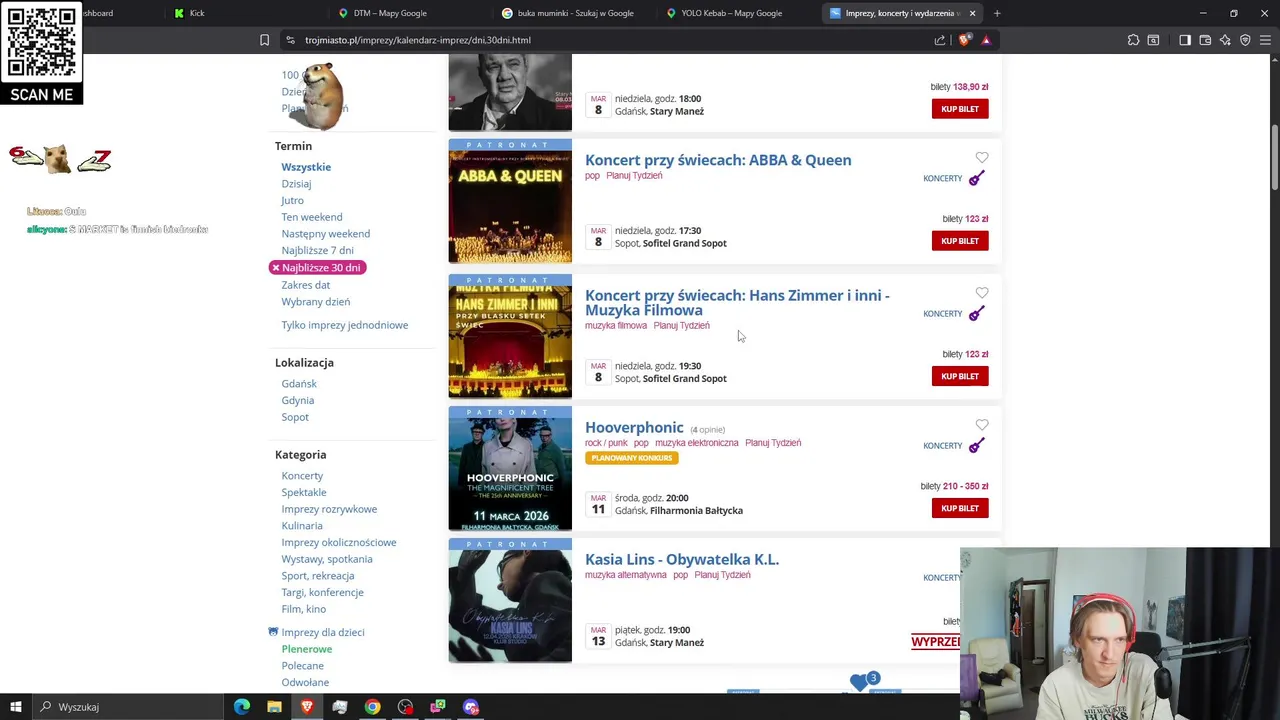Click Planowany Konkurs badge on Hooverphonic

632,458
